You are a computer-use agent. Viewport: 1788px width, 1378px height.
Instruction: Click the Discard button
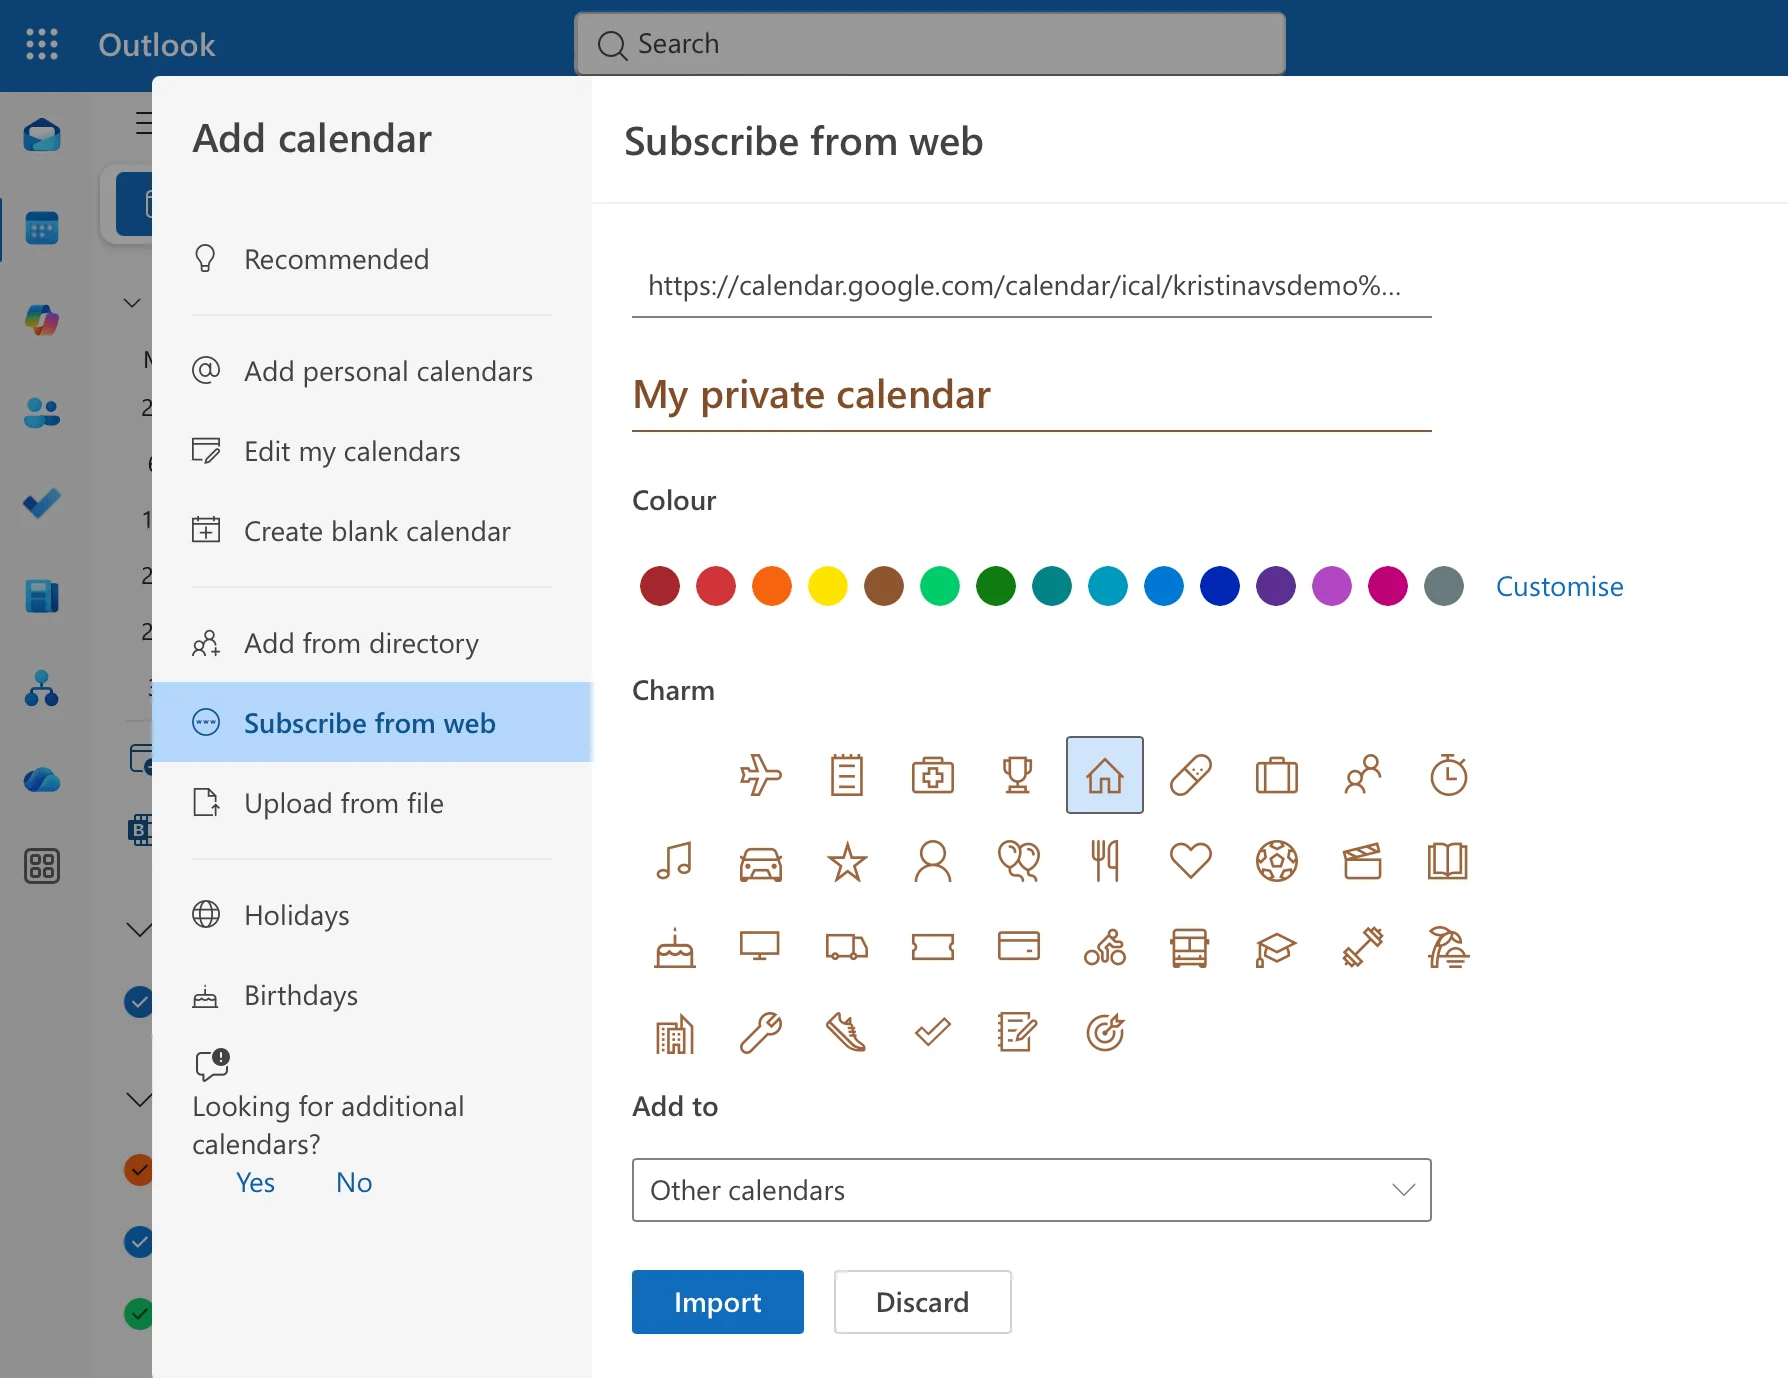point(922,1302)
